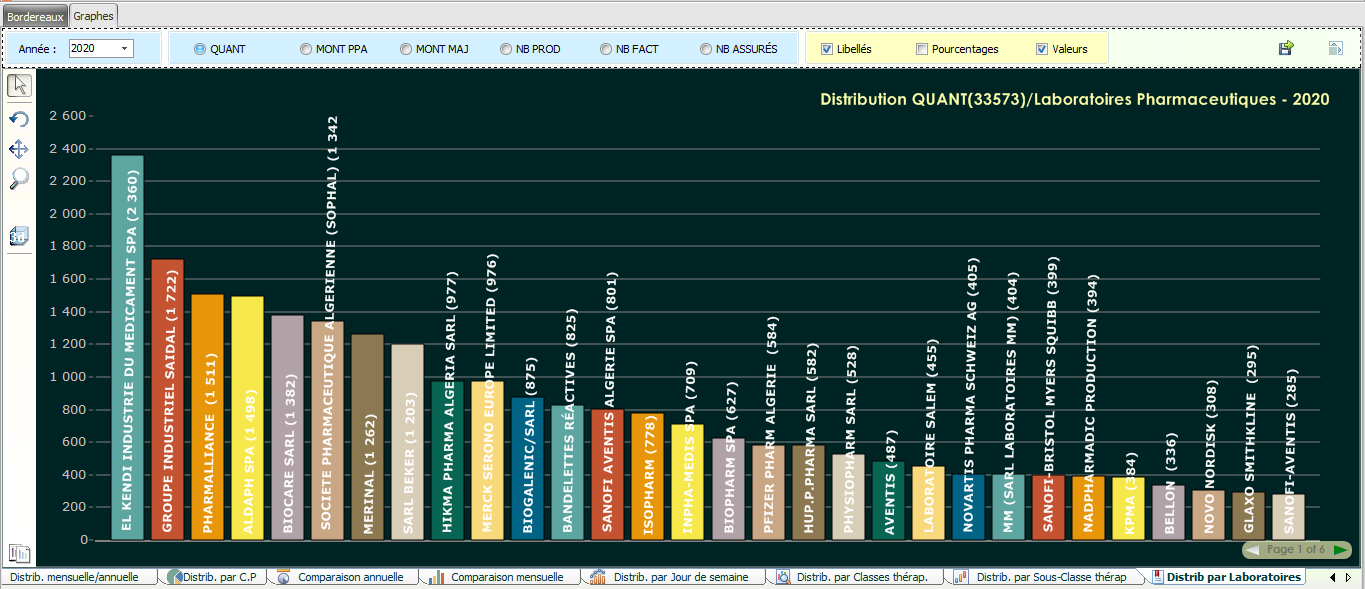Click the bottom-left chart legend icon
The image size is (1365, 589).
tap(19, 553)
